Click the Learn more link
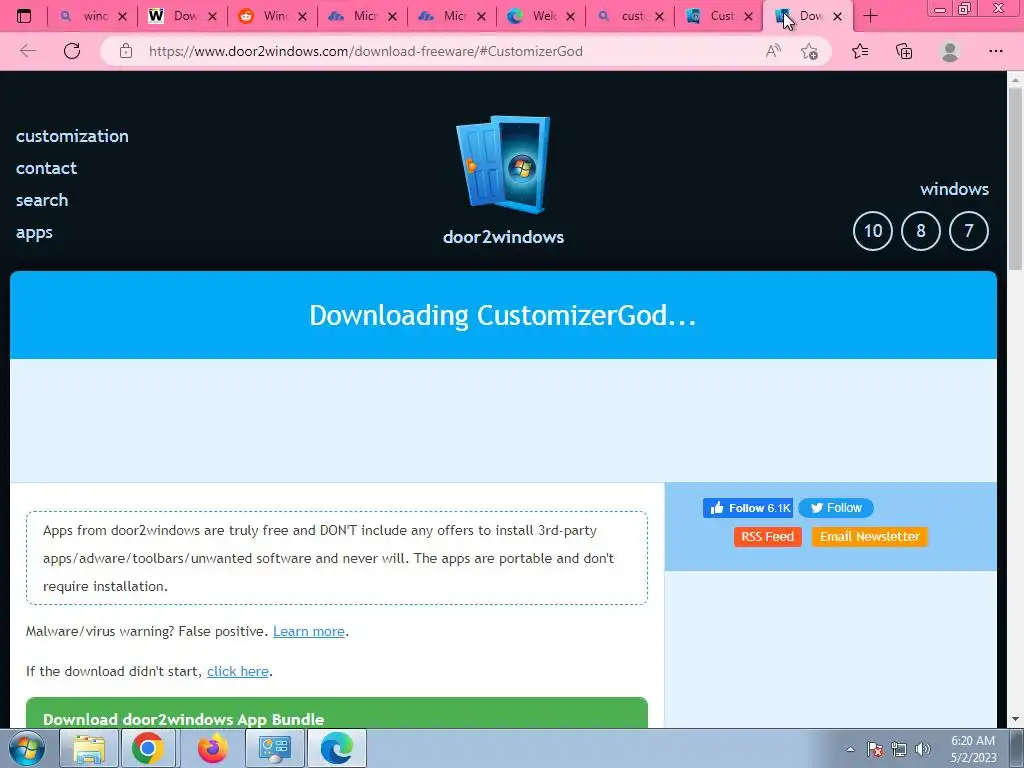1024x768 pixels. coord(309,632)
